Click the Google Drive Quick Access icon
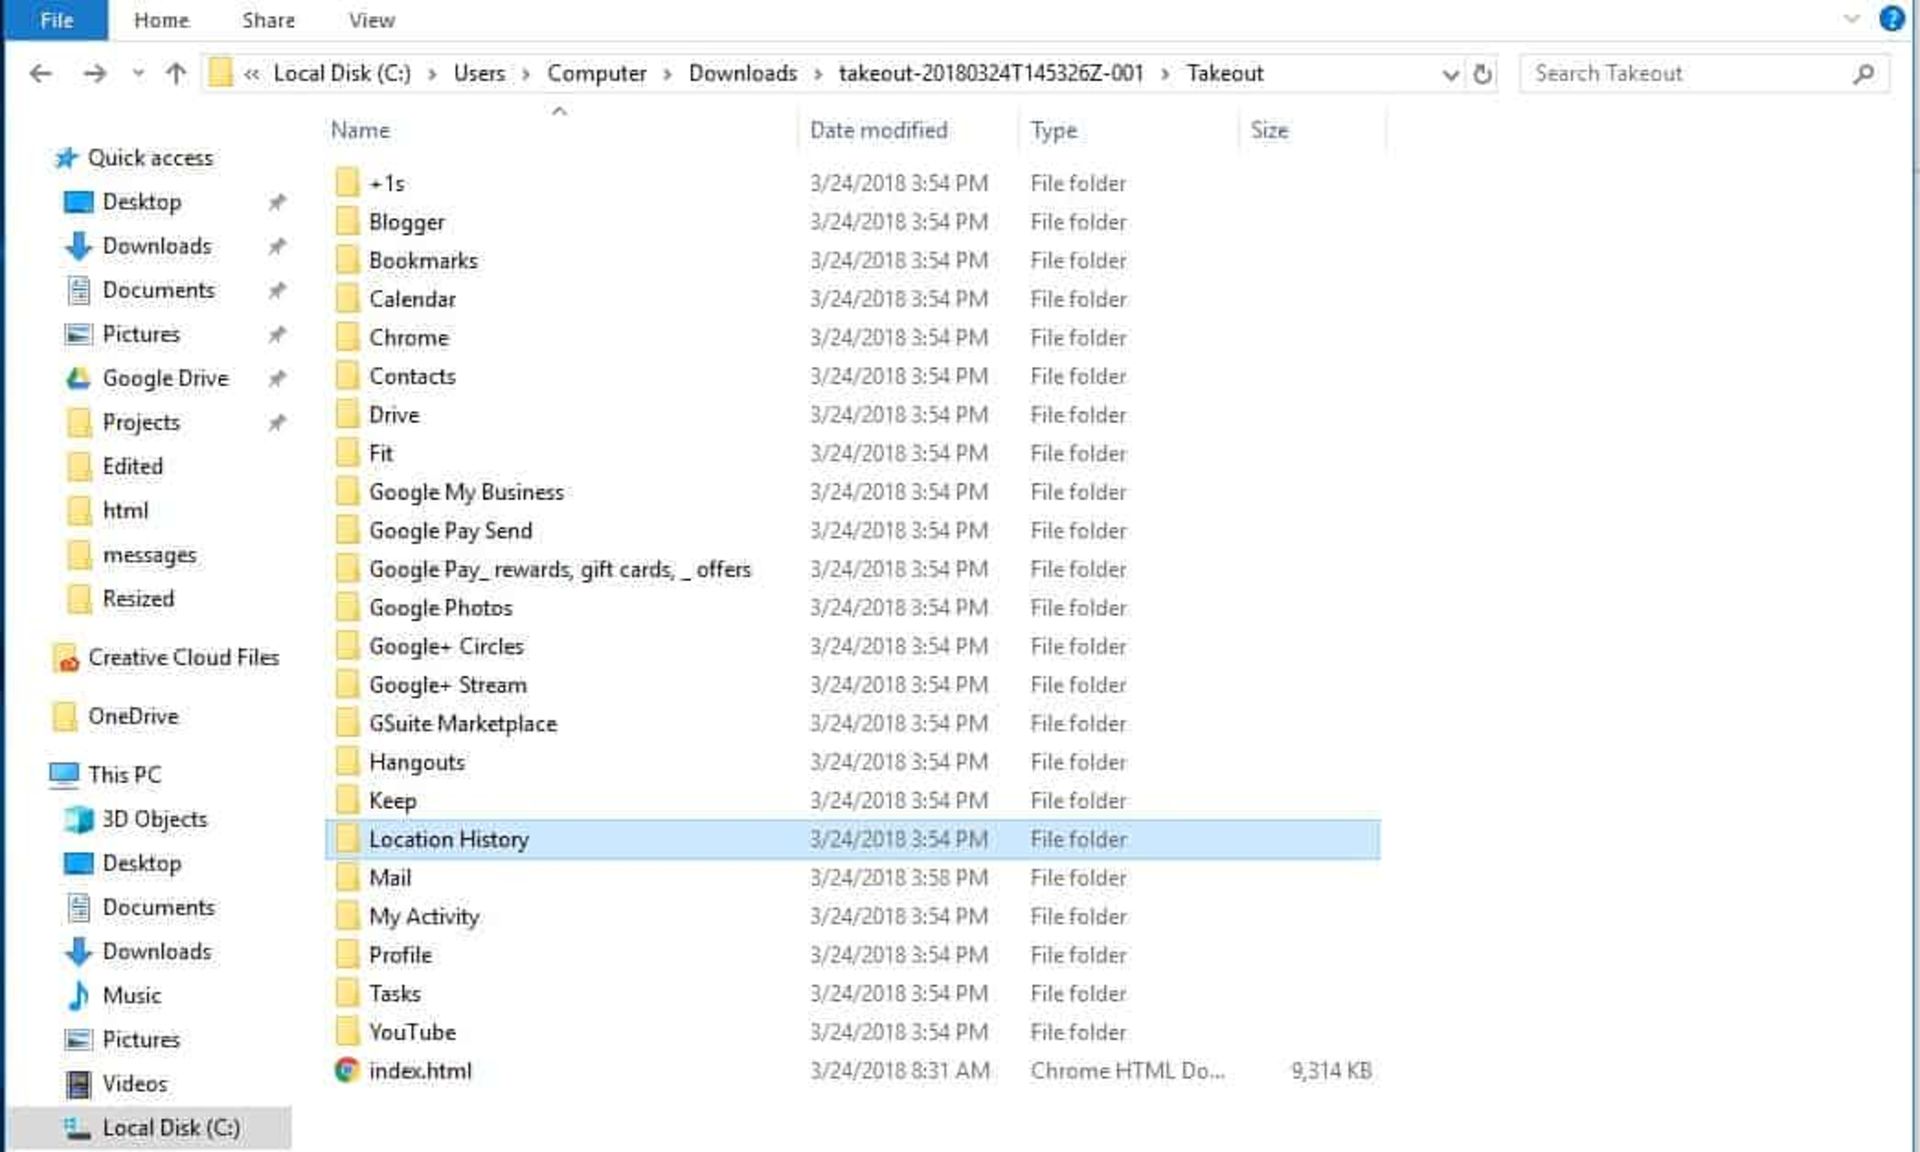This screenshot has width=1920, height=1152. tap(77, 377)
